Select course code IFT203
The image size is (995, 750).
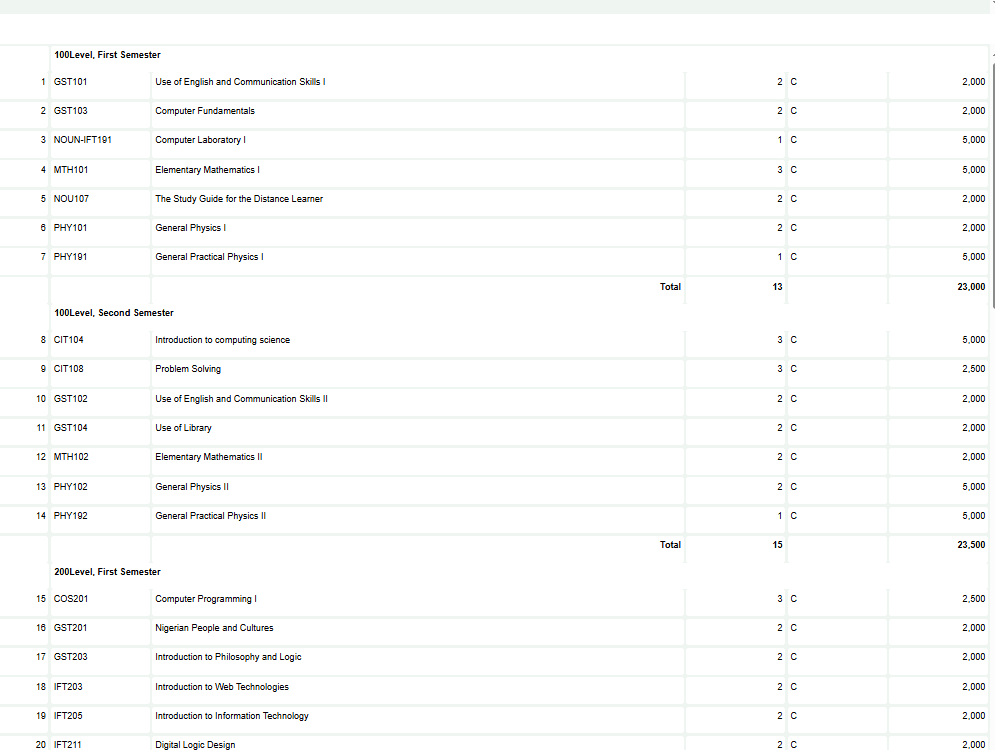[x=68, y=687]
